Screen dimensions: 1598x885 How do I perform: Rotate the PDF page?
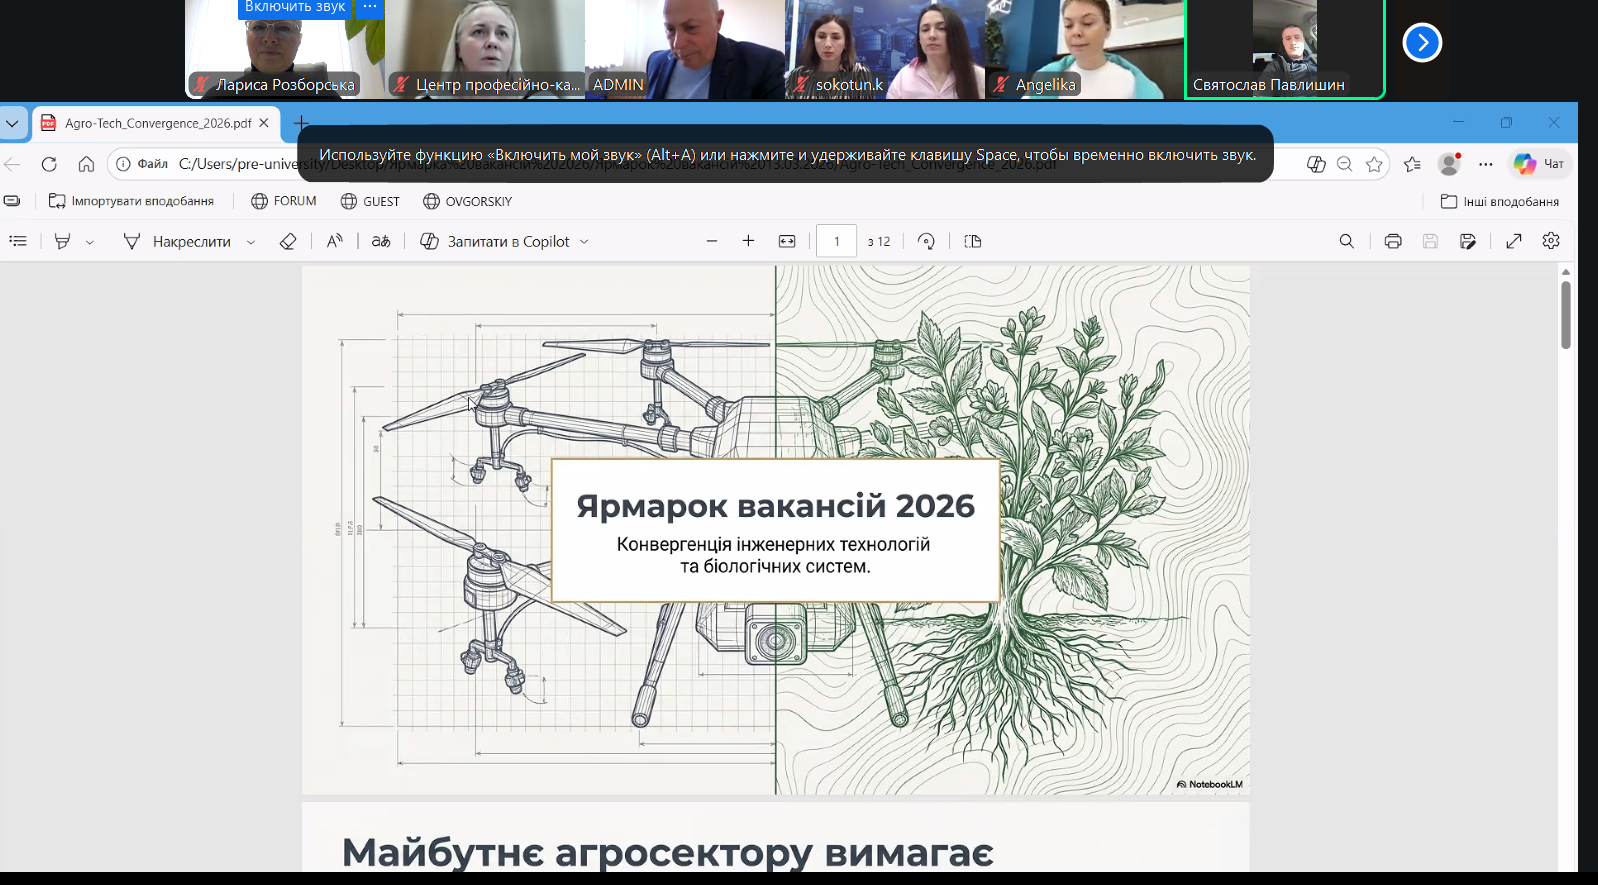[926, 241]
